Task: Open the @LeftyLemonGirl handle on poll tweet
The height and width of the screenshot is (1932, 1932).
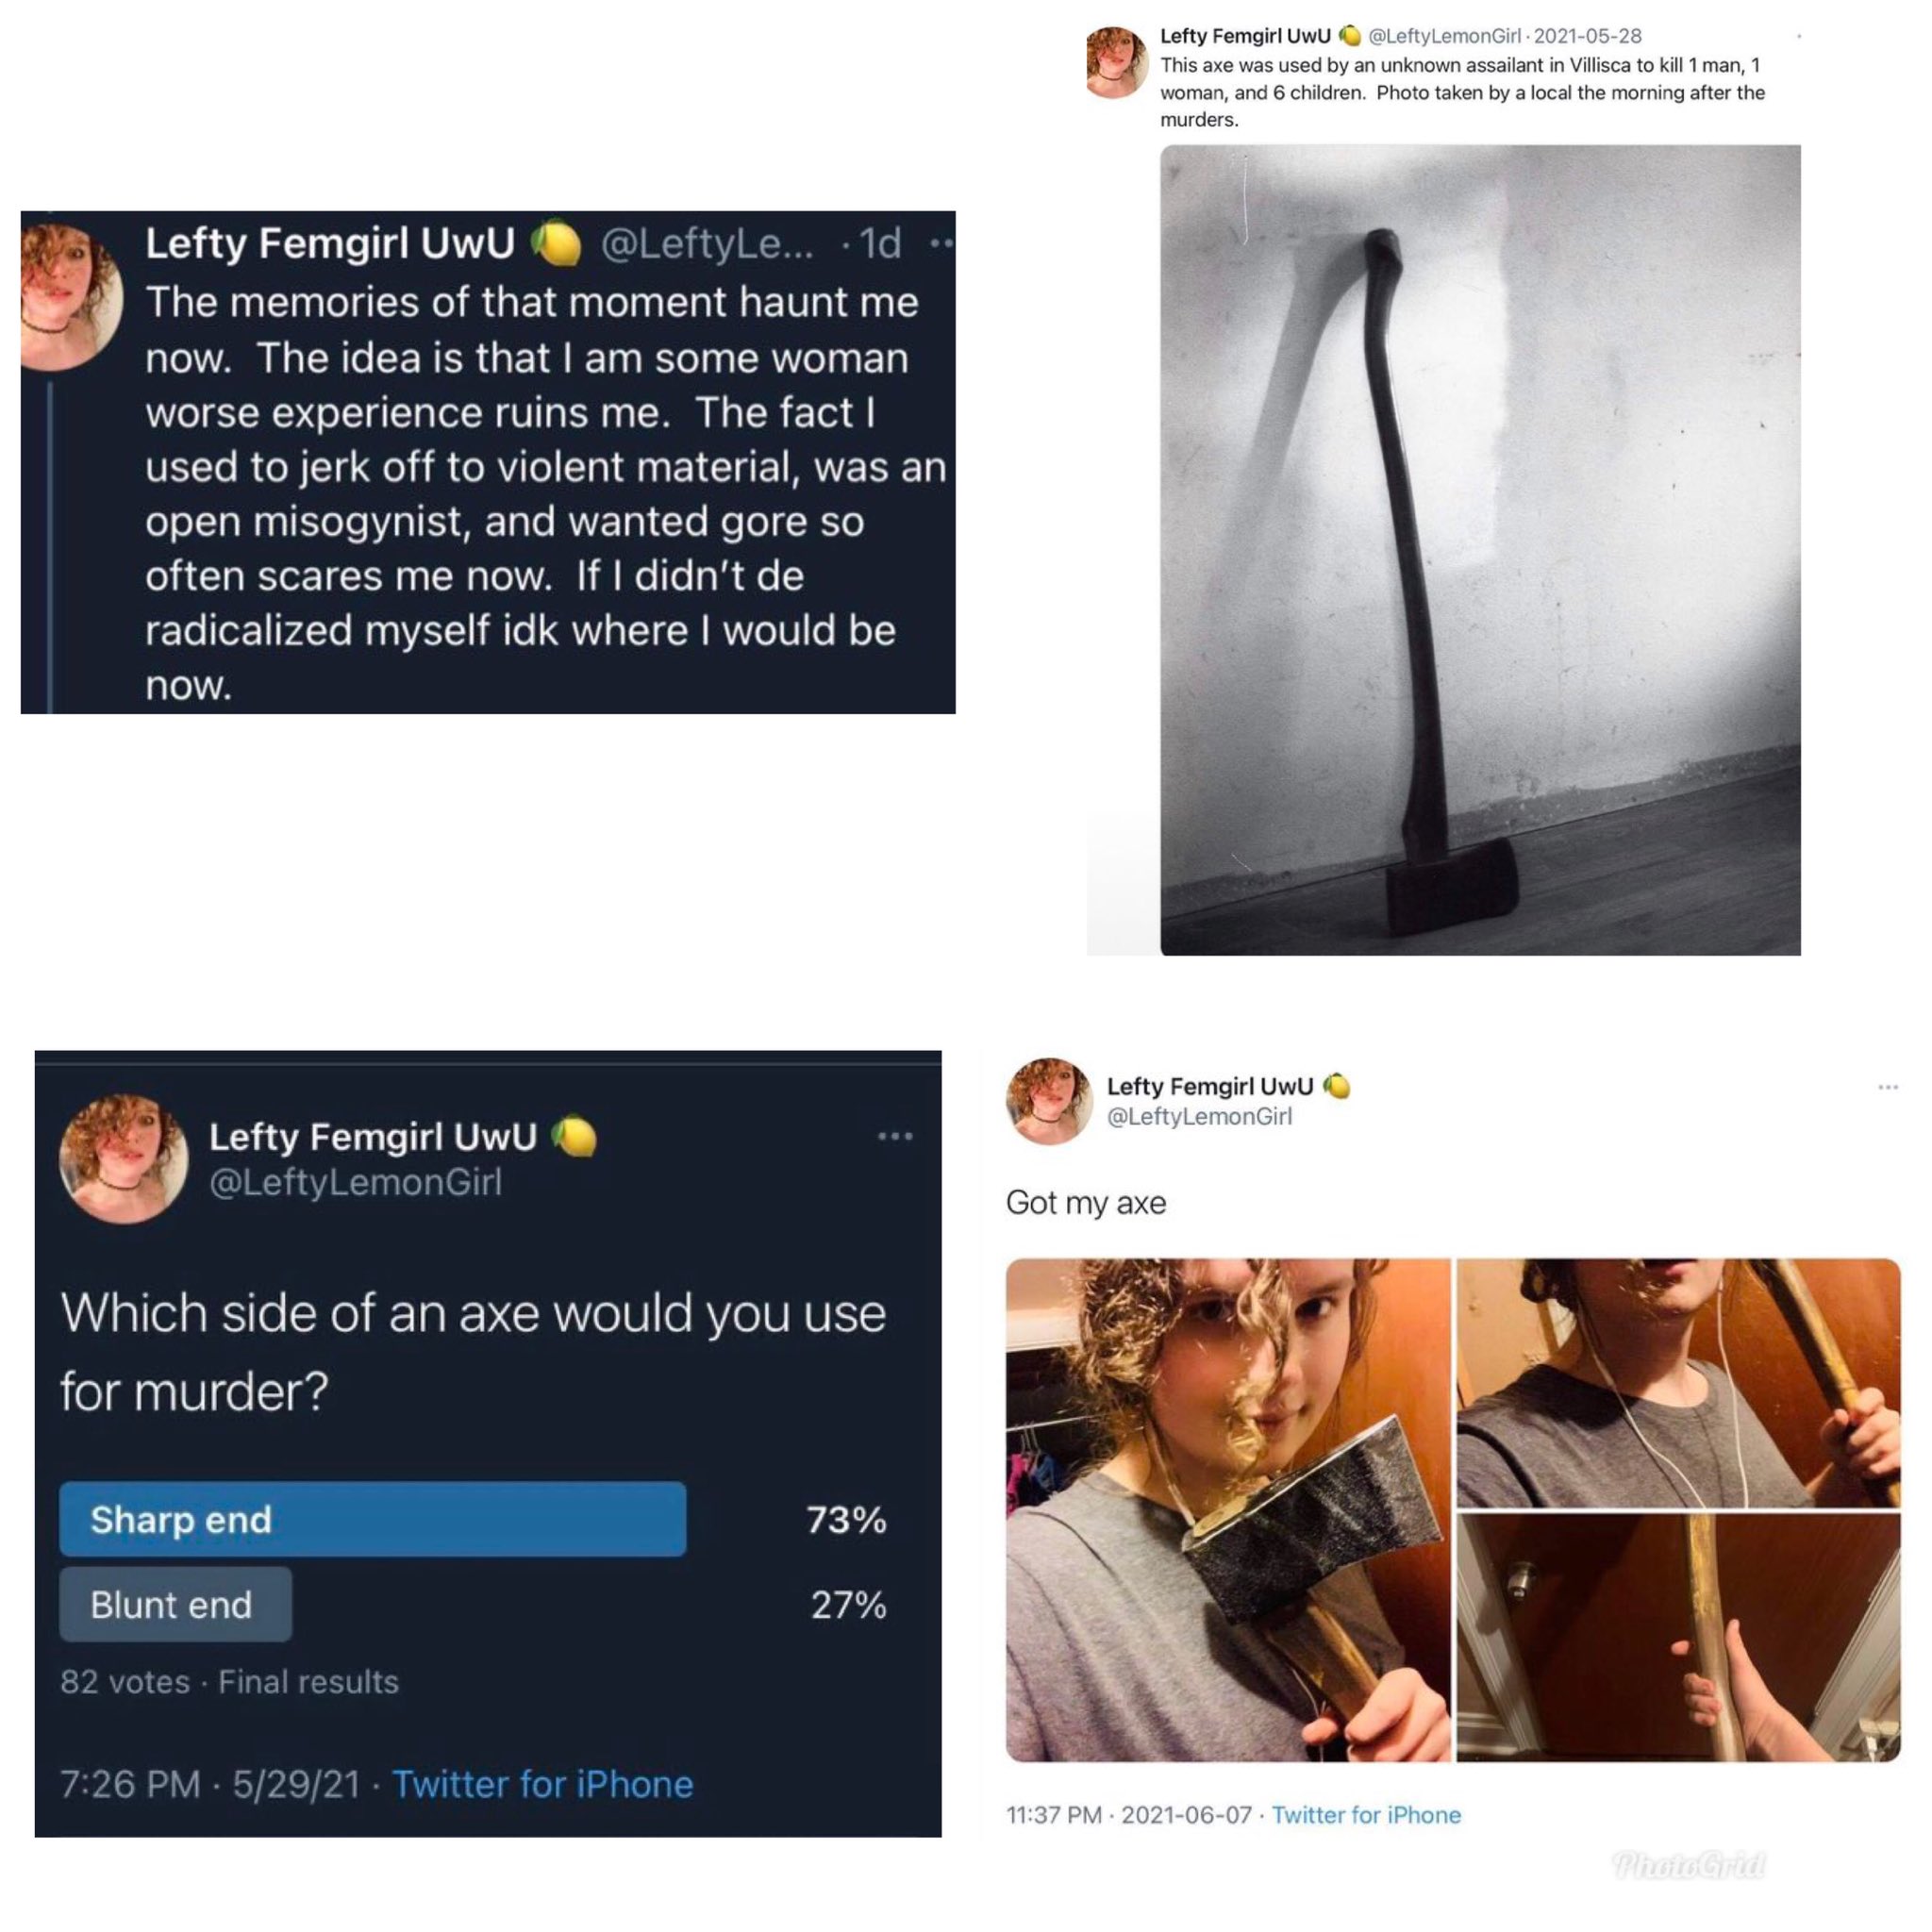Action: tap(356, 1182)
